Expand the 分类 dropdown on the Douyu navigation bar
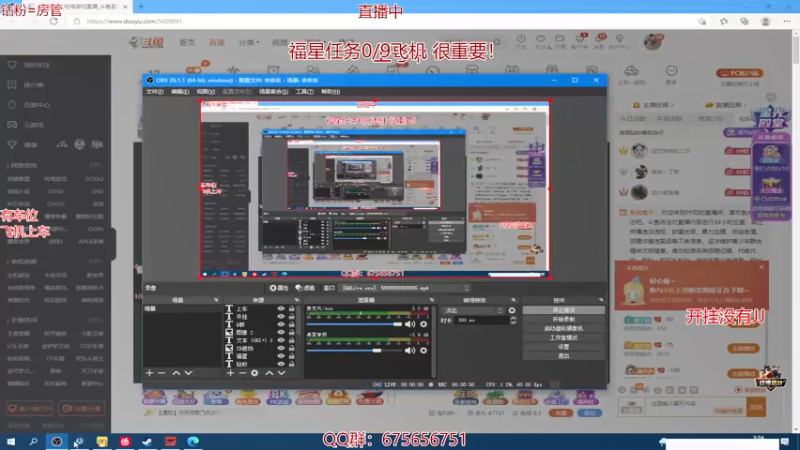800x450 pixels. pyautogui.click(x=248, y=42)
